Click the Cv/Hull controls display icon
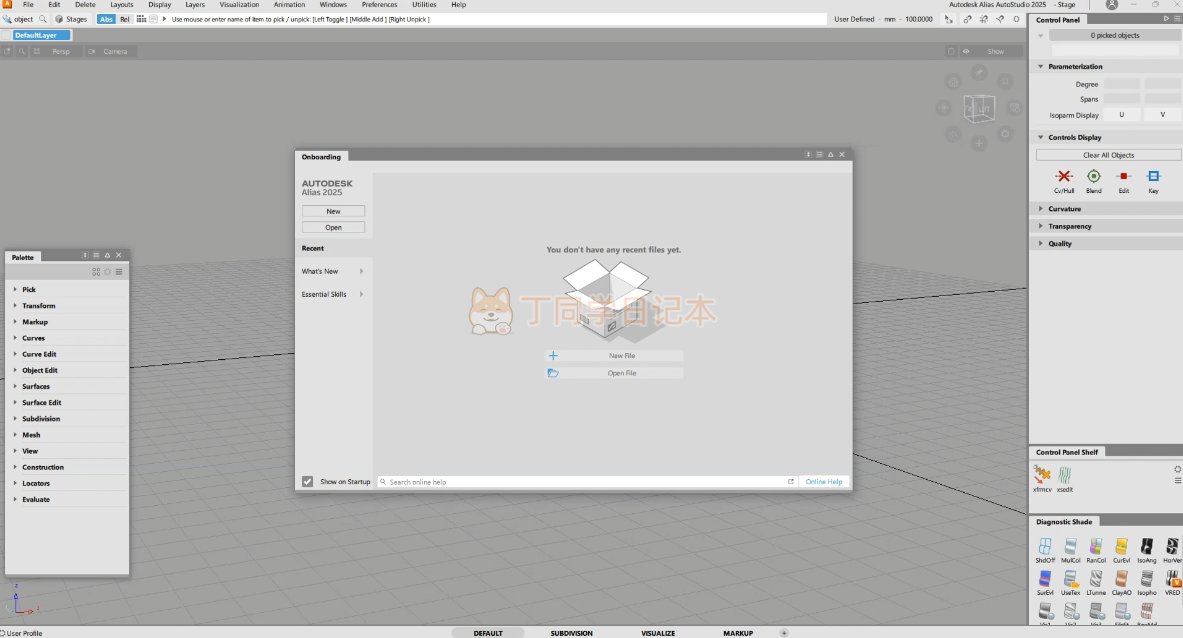This screenshot has height=638, width=1183. [1063, 177]
